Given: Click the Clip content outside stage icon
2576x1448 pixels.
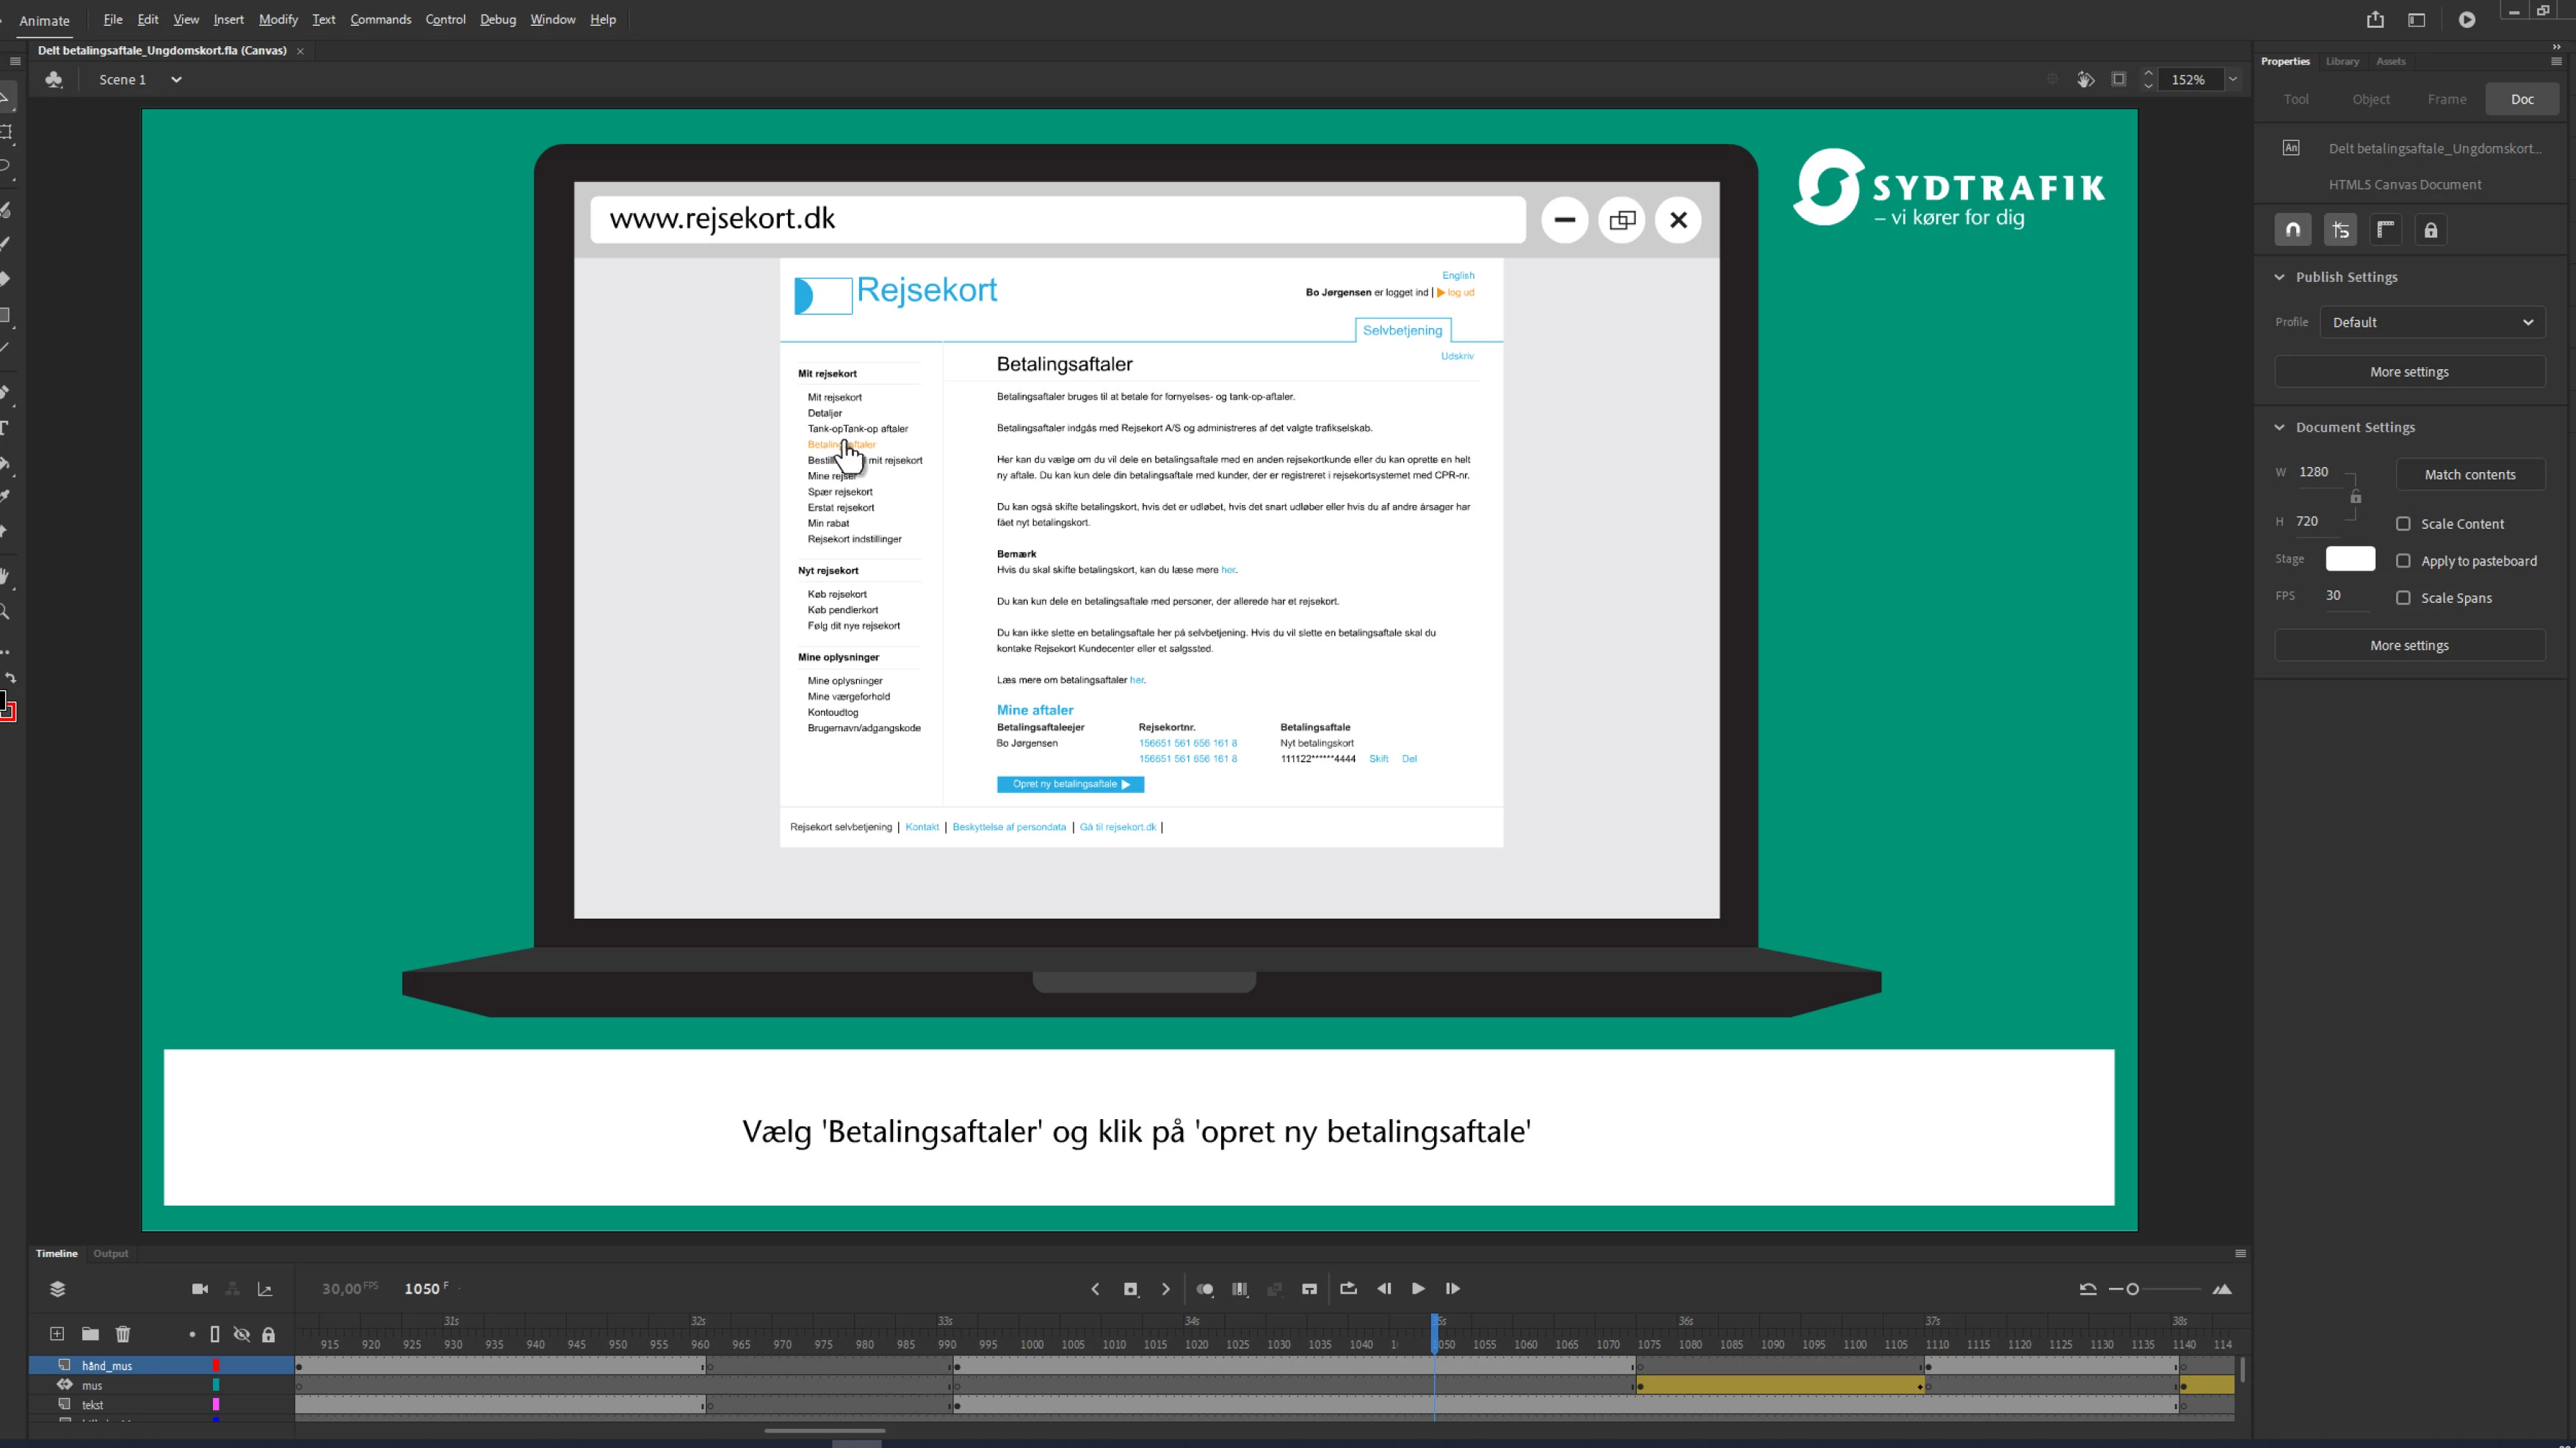Looking at the screenshot, I should click(x=2118, y=79).
